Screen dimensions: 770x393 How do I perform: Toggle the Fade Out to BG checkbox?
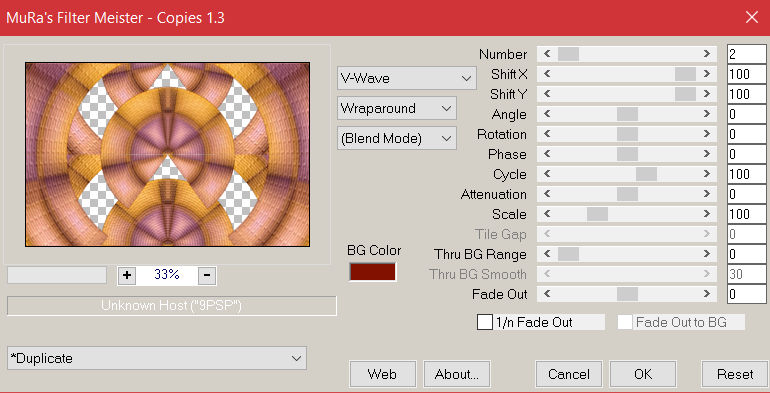coord(625,323)
